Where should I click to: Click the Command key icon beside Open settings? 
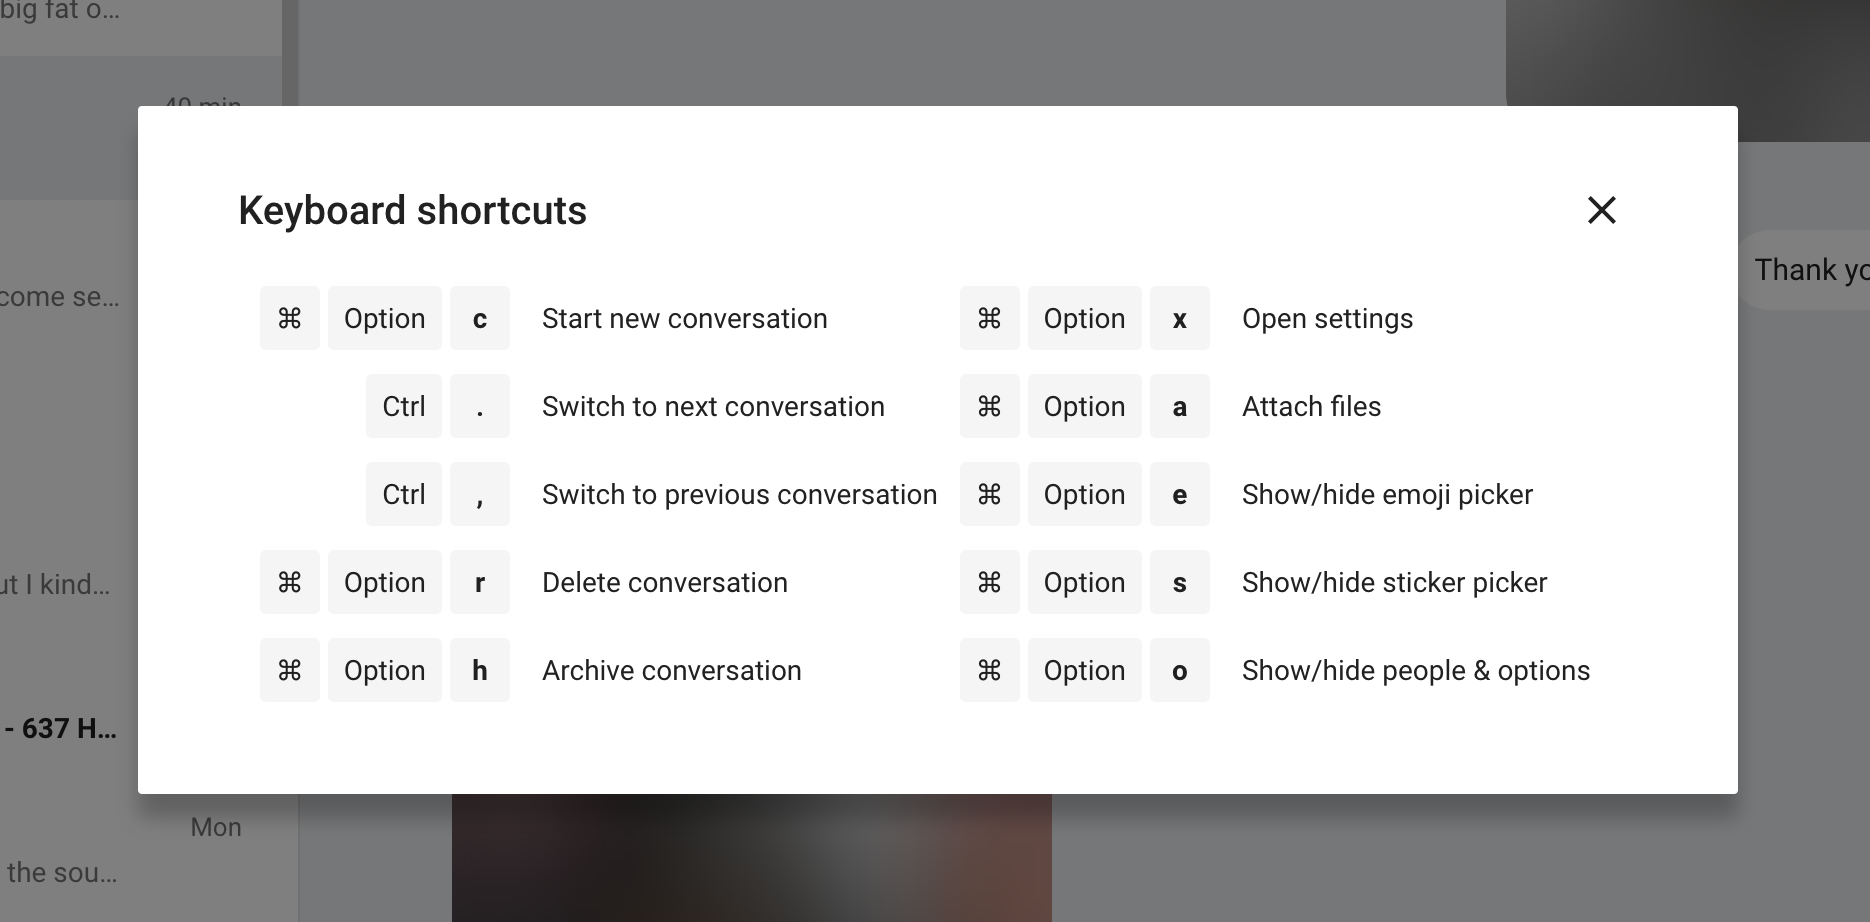(989, 318)
